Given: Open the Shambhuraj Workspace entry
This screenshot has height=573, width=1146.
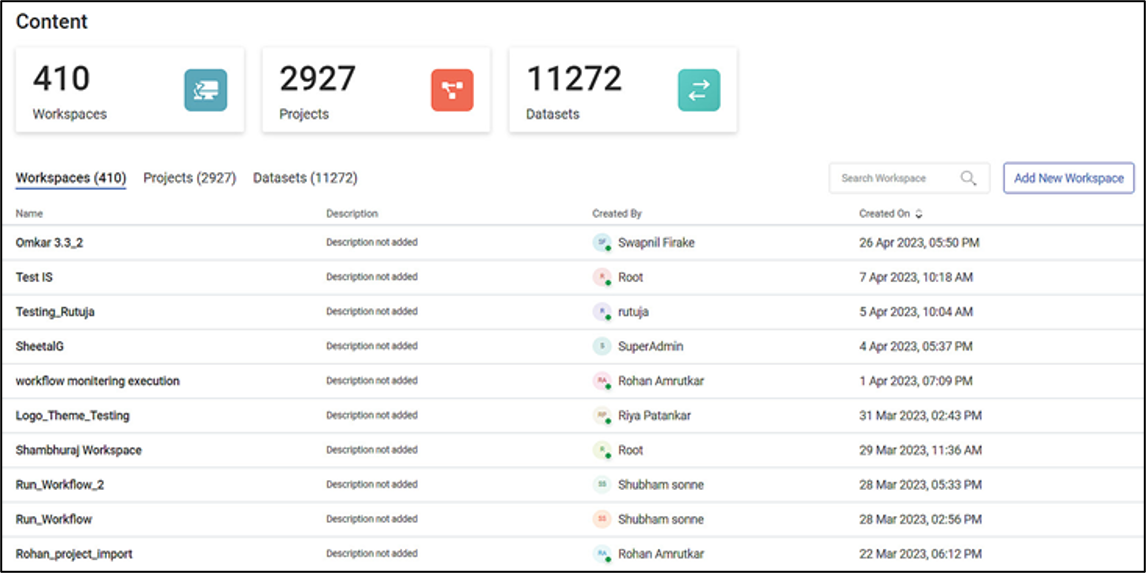Looking at the screenshot, I should (78, 450).
